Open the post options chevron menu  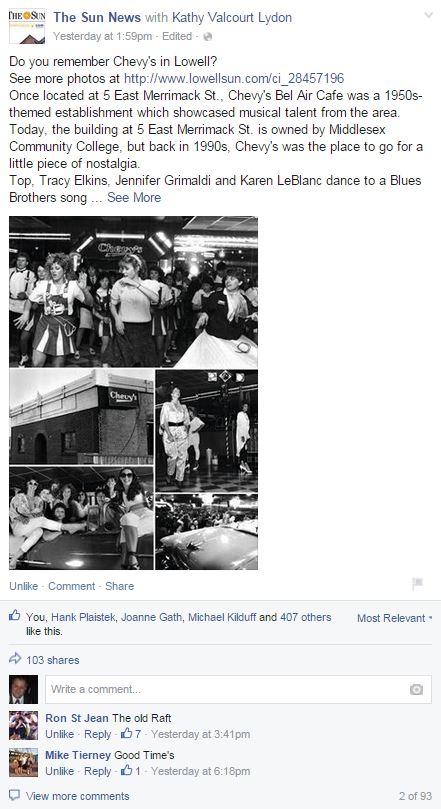point(428,15)
